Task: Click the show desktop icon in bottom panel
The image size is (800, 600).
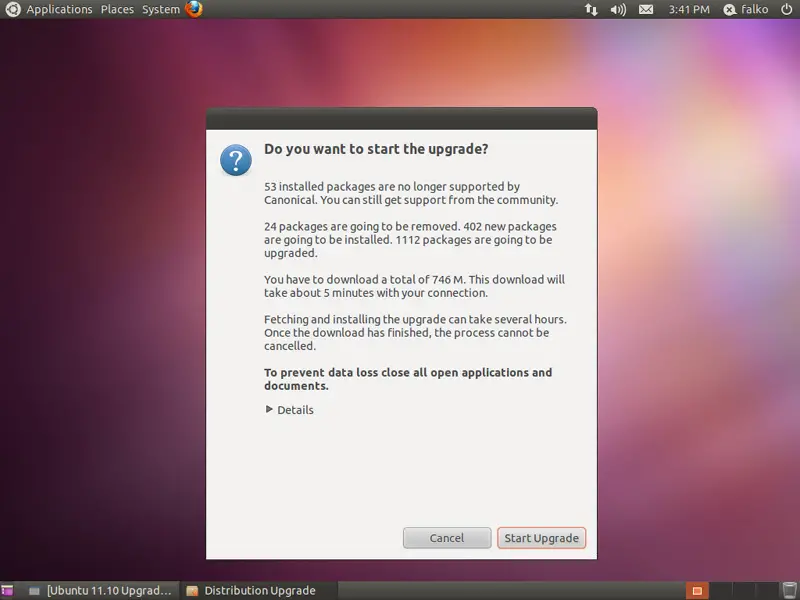Action: coord(7,591)
